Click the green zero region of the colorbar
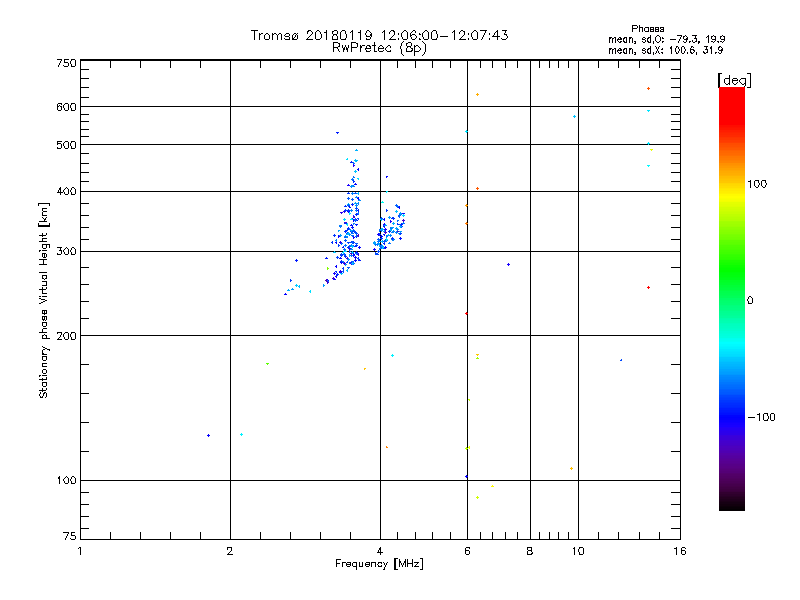This screenshot has height=600, width=800. click(732, 299)
